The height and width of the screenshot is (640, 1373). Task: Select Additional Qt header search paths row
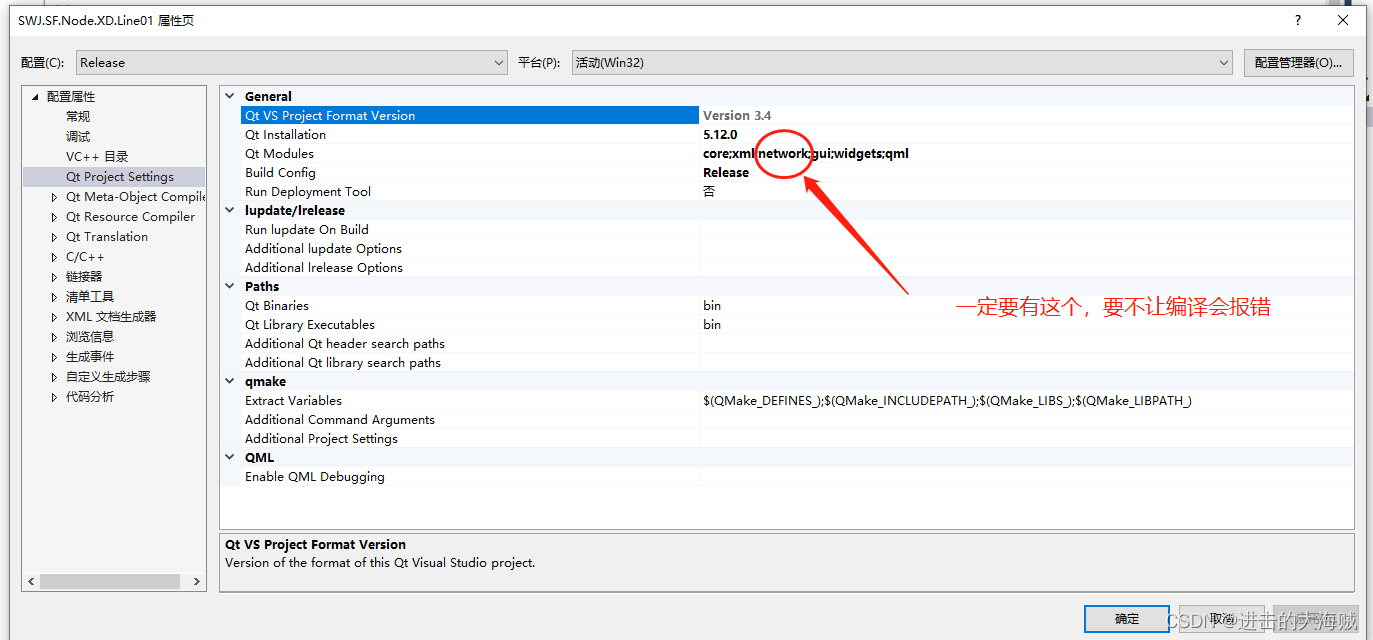tap(797, 344)
